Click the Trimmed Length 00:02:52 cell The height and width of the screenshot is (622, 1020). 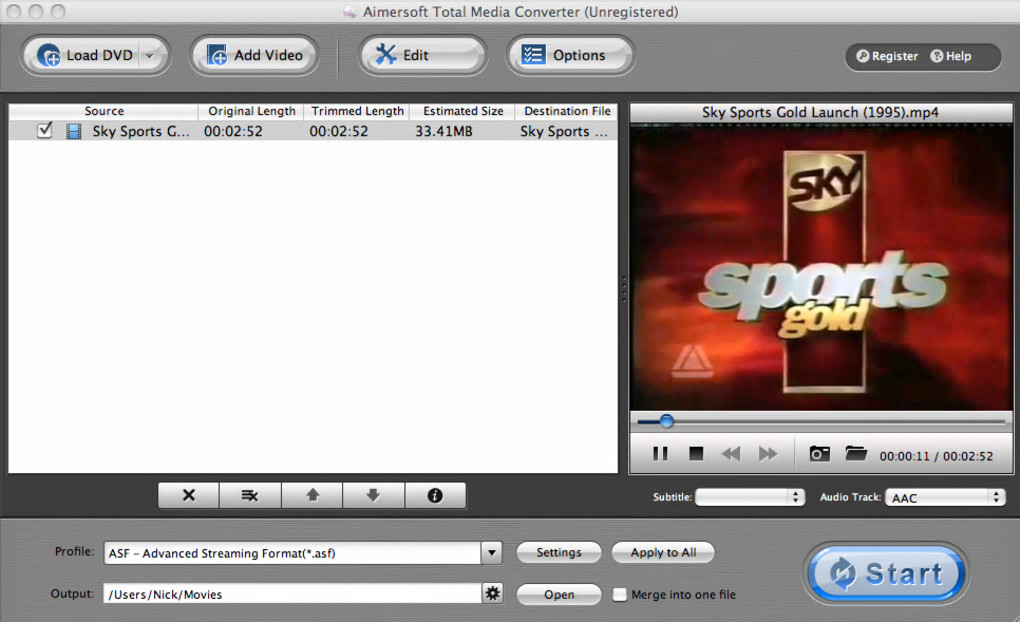pos(338,131)
